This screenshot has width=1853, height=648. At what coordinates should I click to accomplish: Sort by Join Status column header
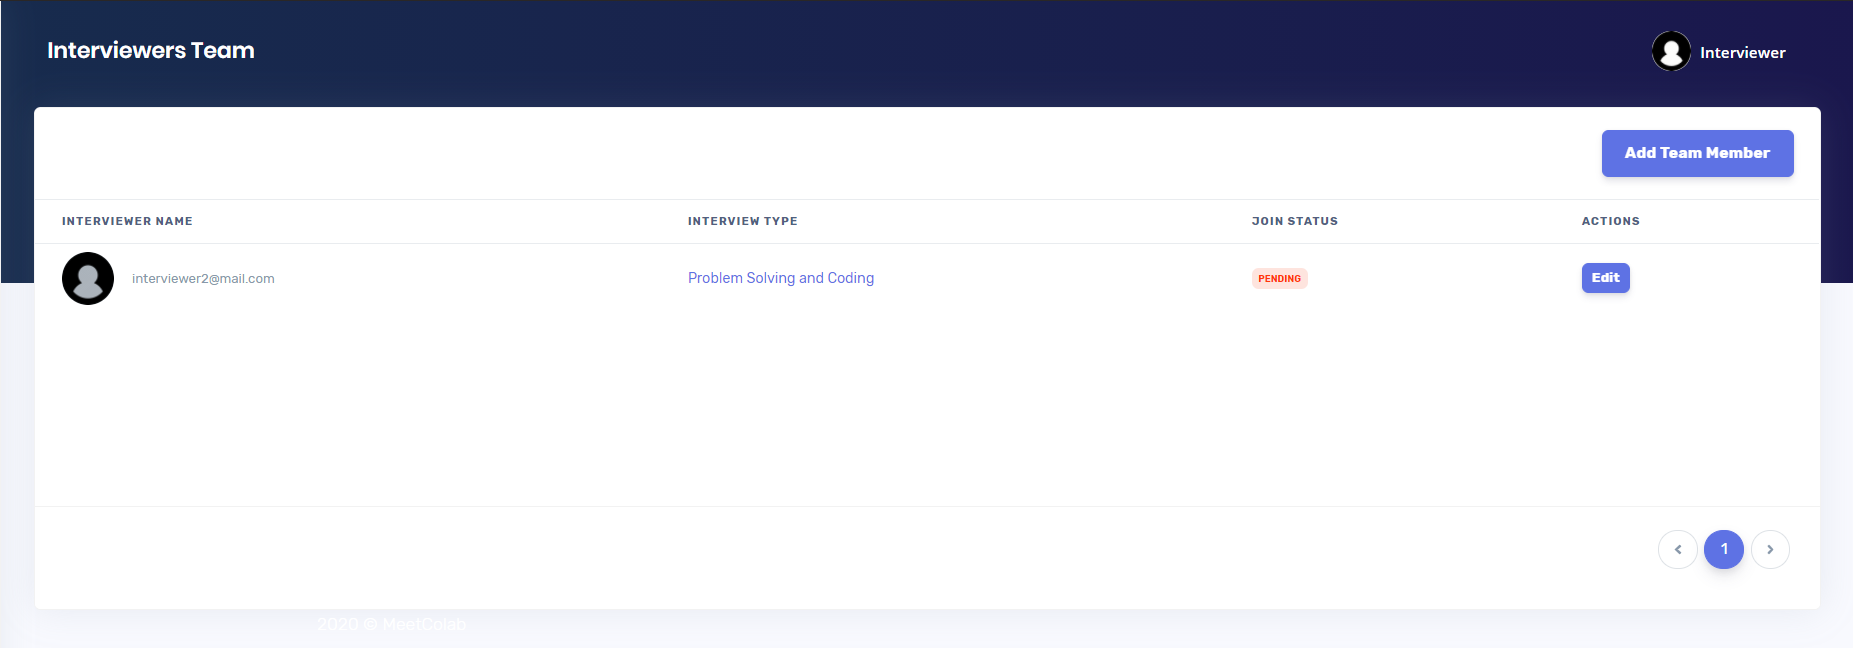coord(1294,221)
